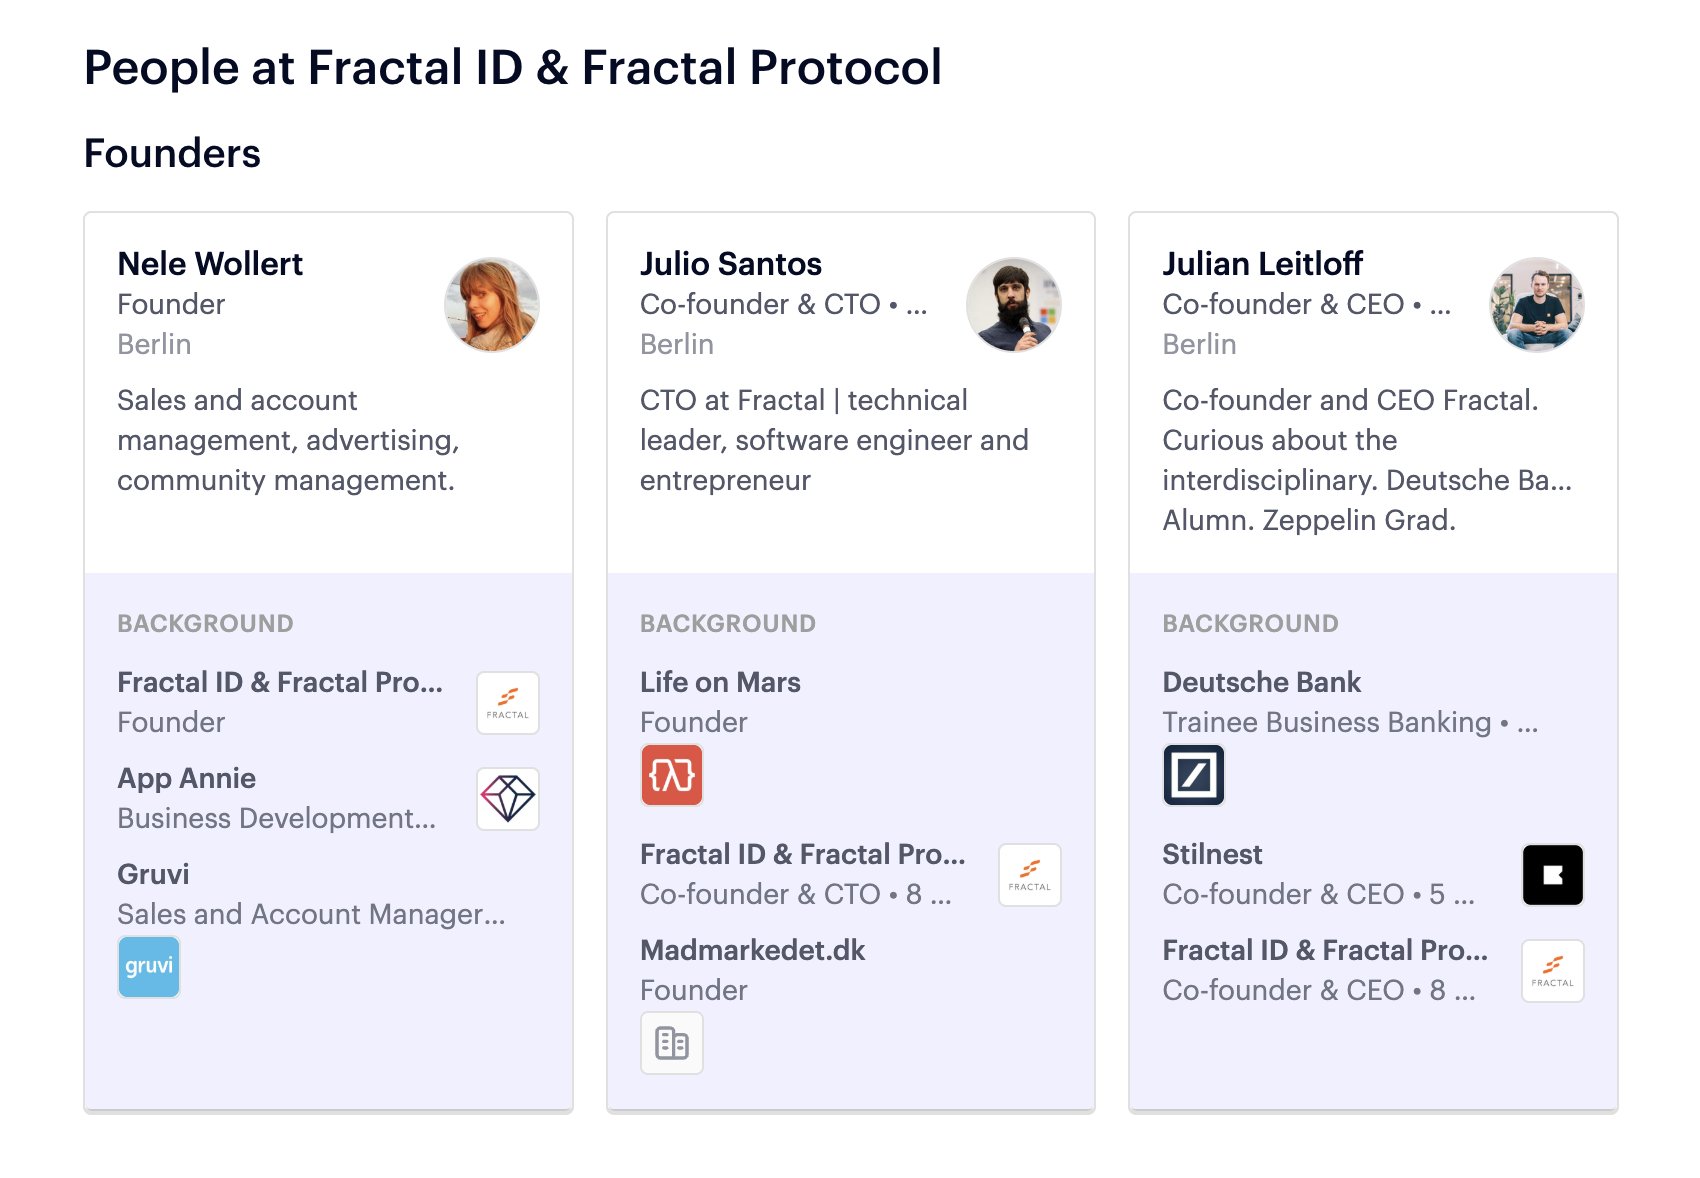The height and width of the screenshot is (1178, 1700).
Task: Open Julian Leitloff's profile photo
Action: tap(1537, 305)
